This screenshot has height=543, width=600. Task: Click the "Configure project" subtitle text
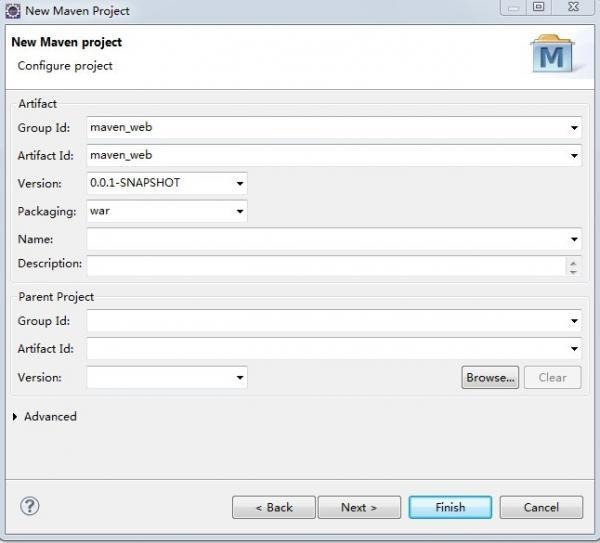click(65, 66)
